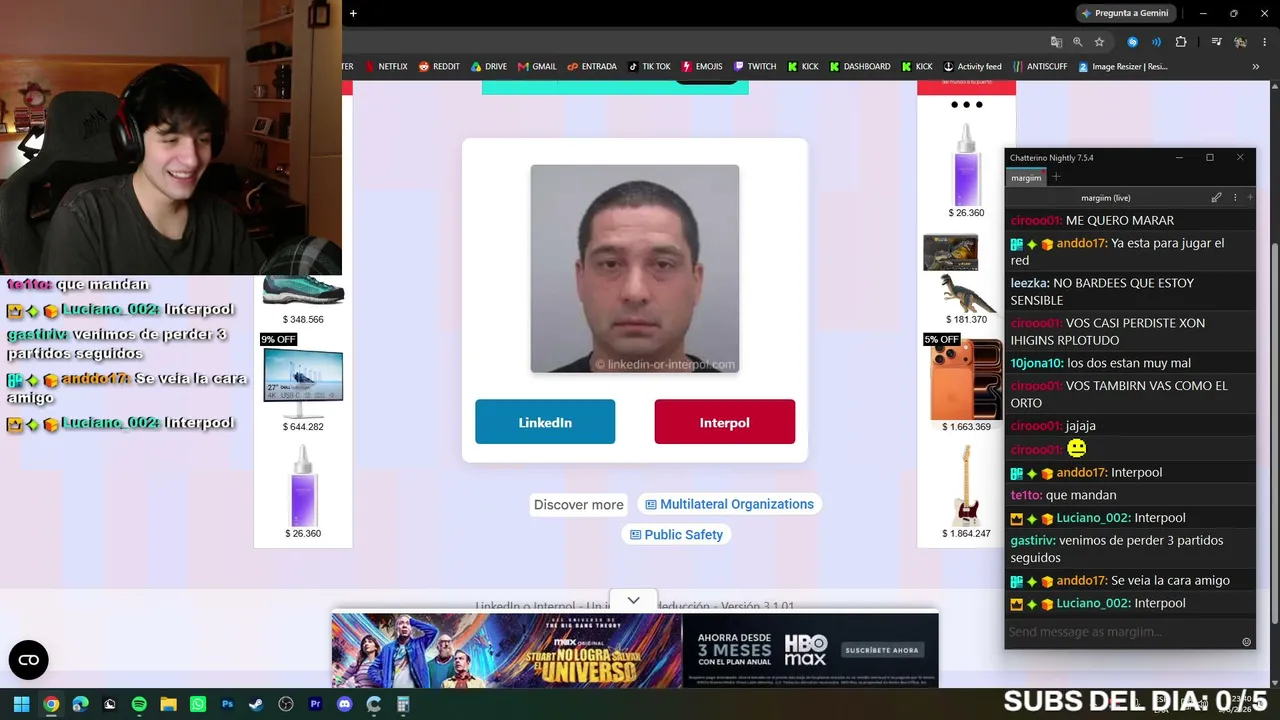Click the Pregunta a Gemini button
Screen dimensions: 1280x720
pyautogui.click(x=1125, y=13)
